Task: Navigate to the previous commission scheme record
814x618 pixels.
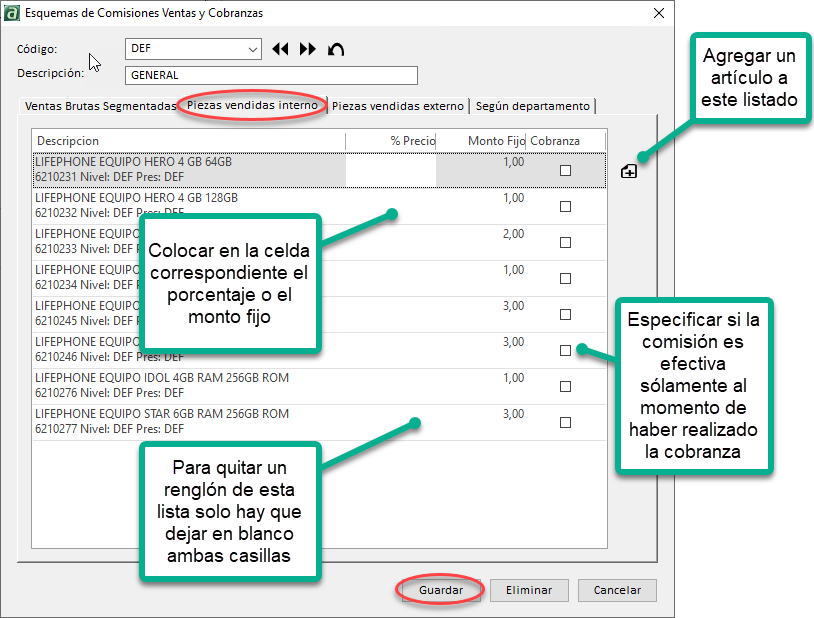Action: click(x=281, y=48)
